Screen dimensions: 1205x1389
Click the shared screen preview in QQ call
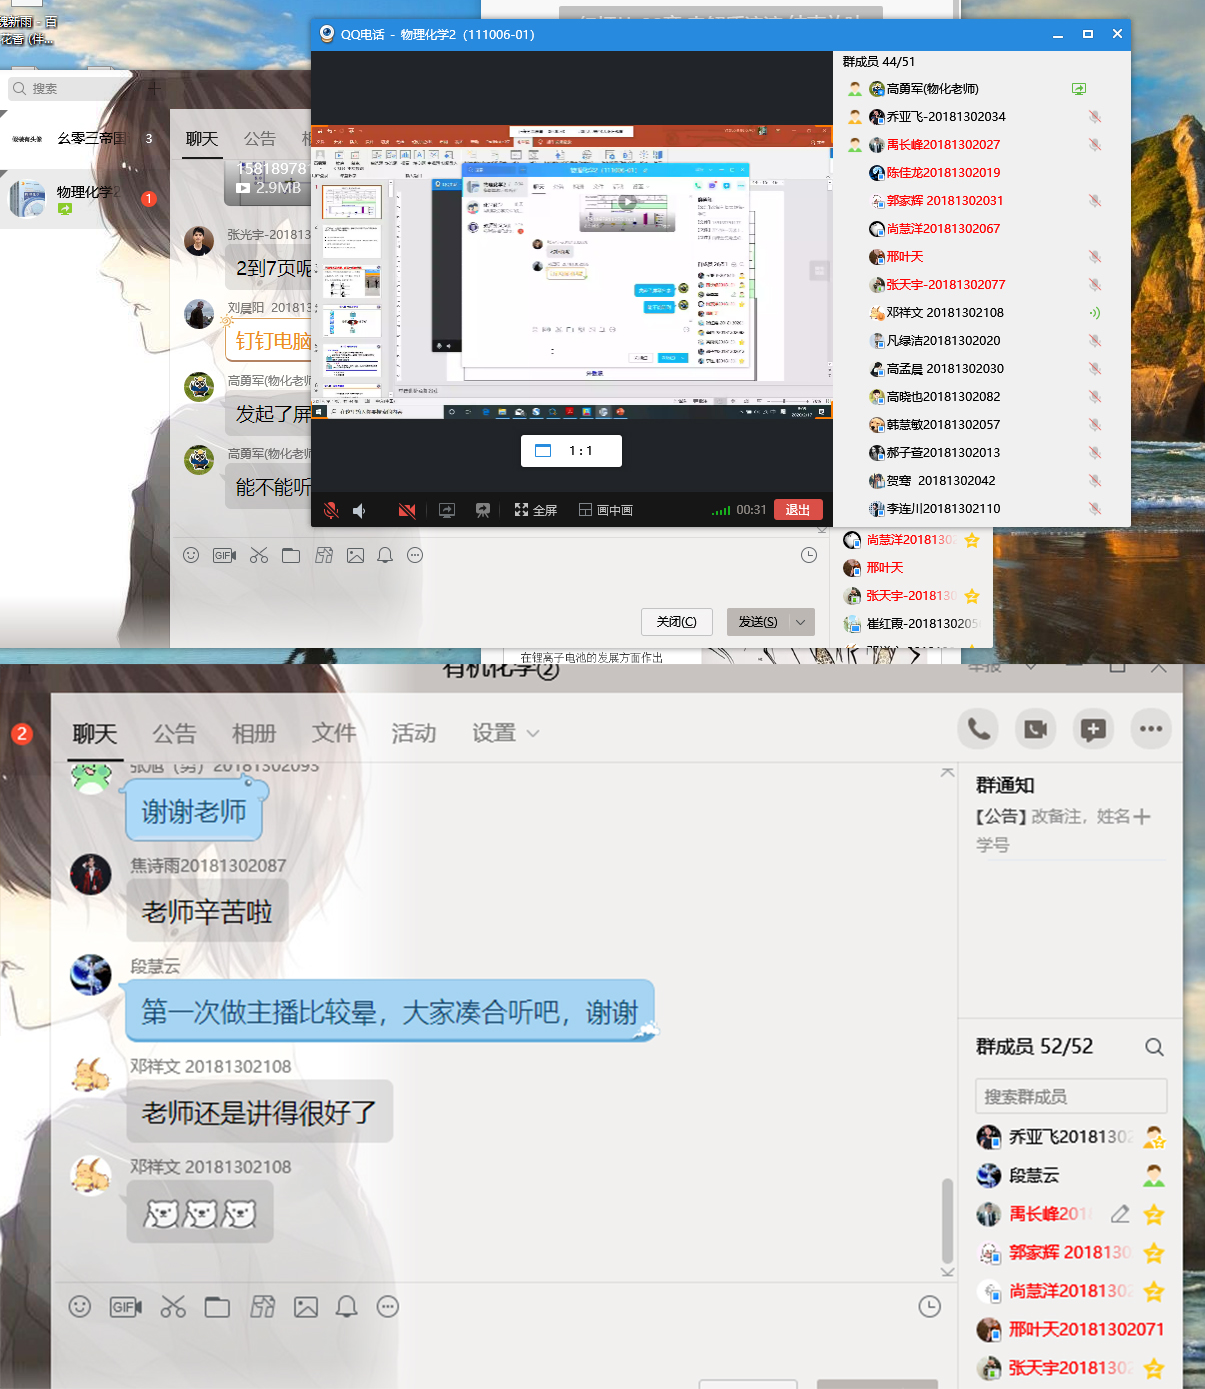(x=571, y=272)
